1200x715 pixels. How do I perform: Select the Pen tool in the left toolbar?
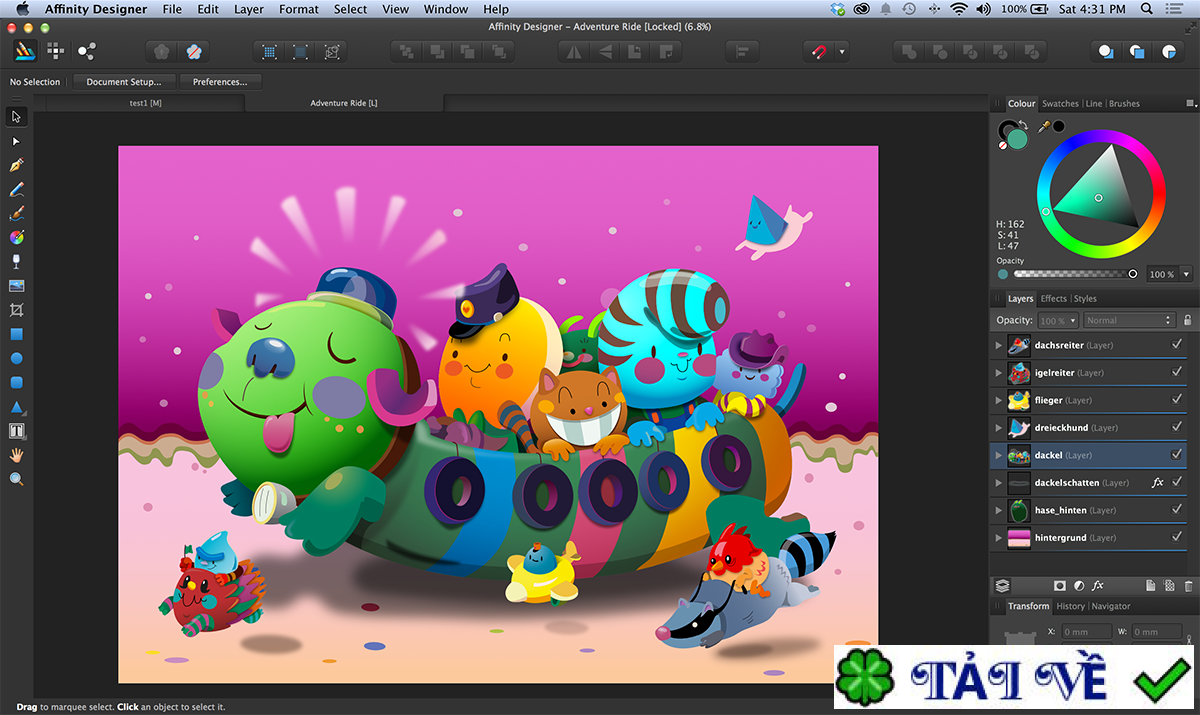(x=16, y=165)
